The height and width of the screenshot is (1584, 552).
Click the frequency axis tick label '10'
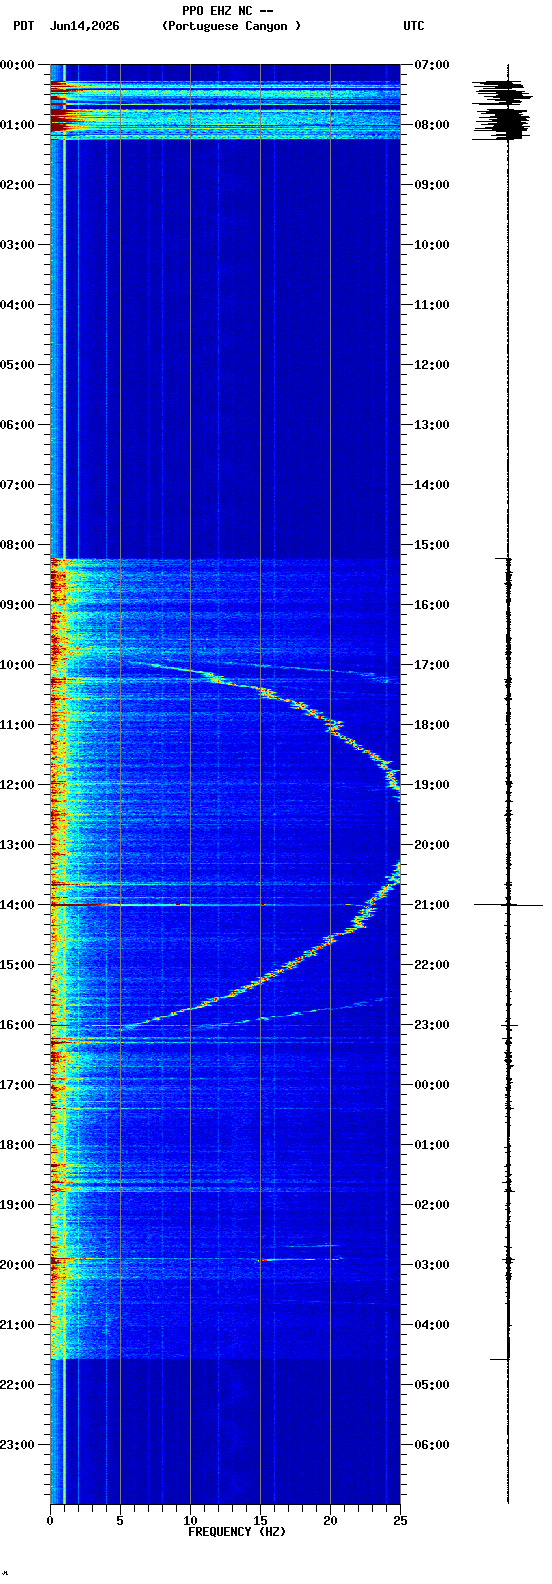pyautogui.click(x=190, y=1521)
